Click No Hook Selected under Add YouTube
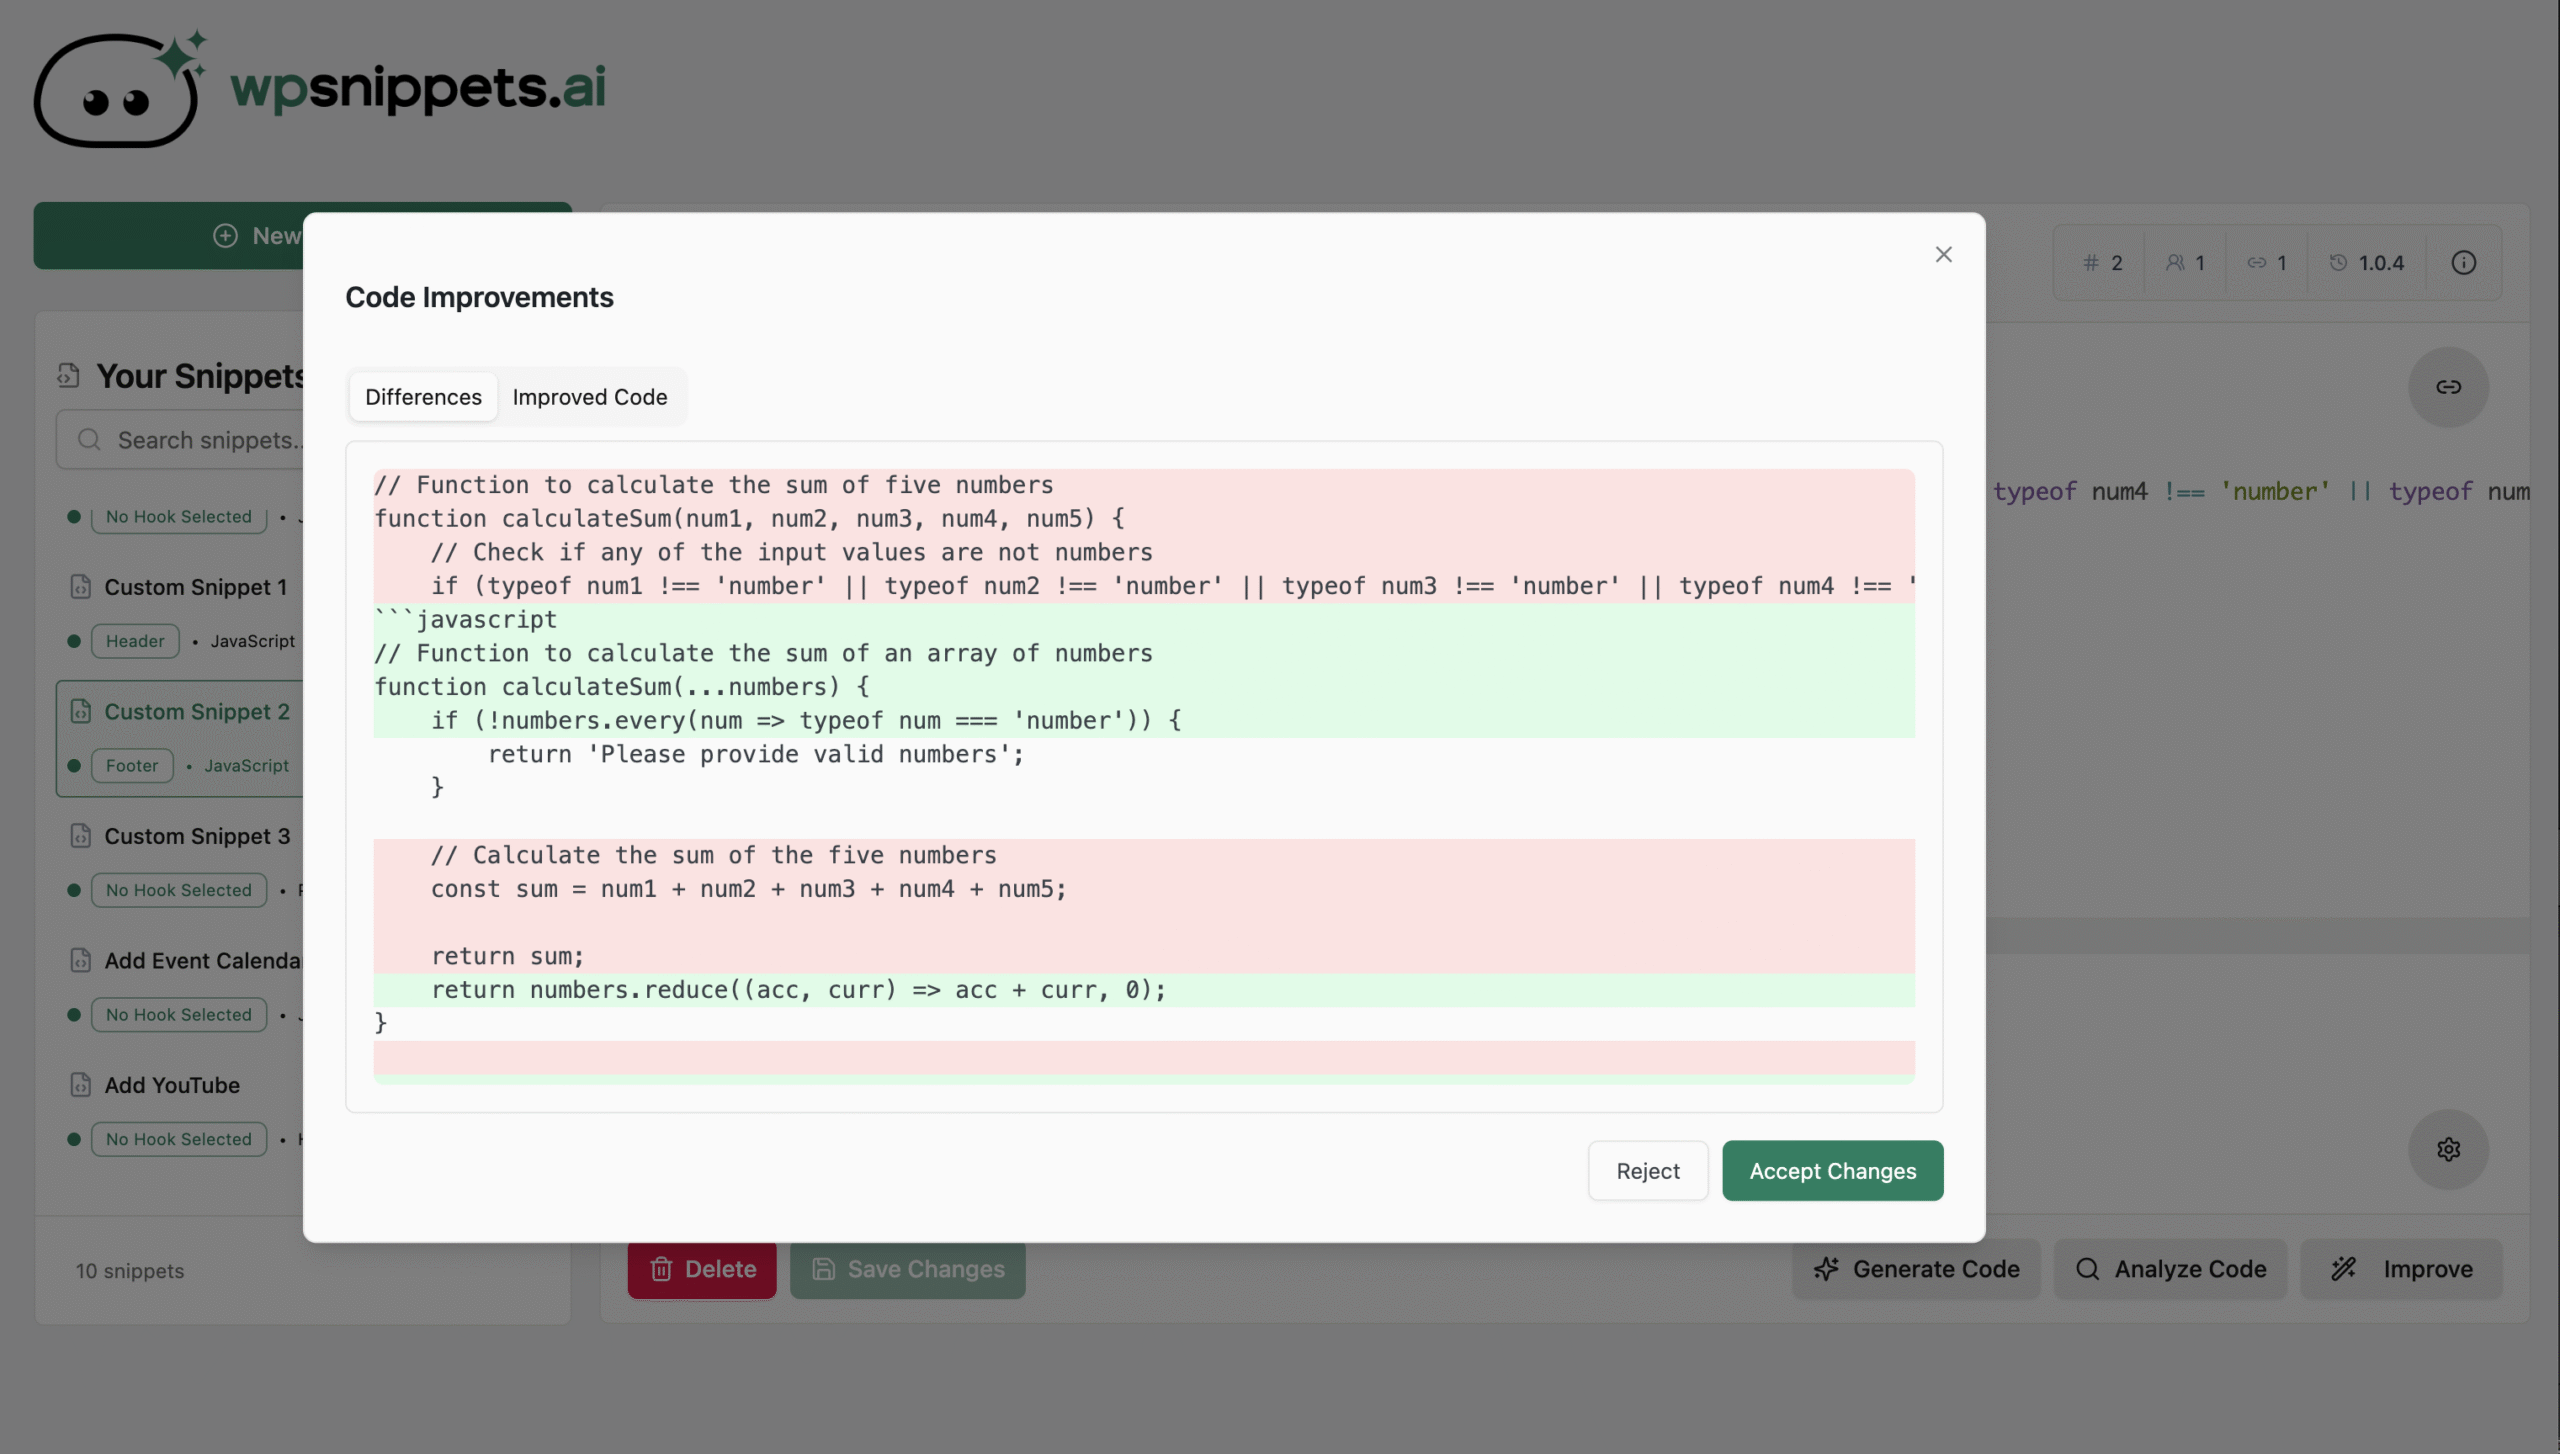 (179, 1139)
